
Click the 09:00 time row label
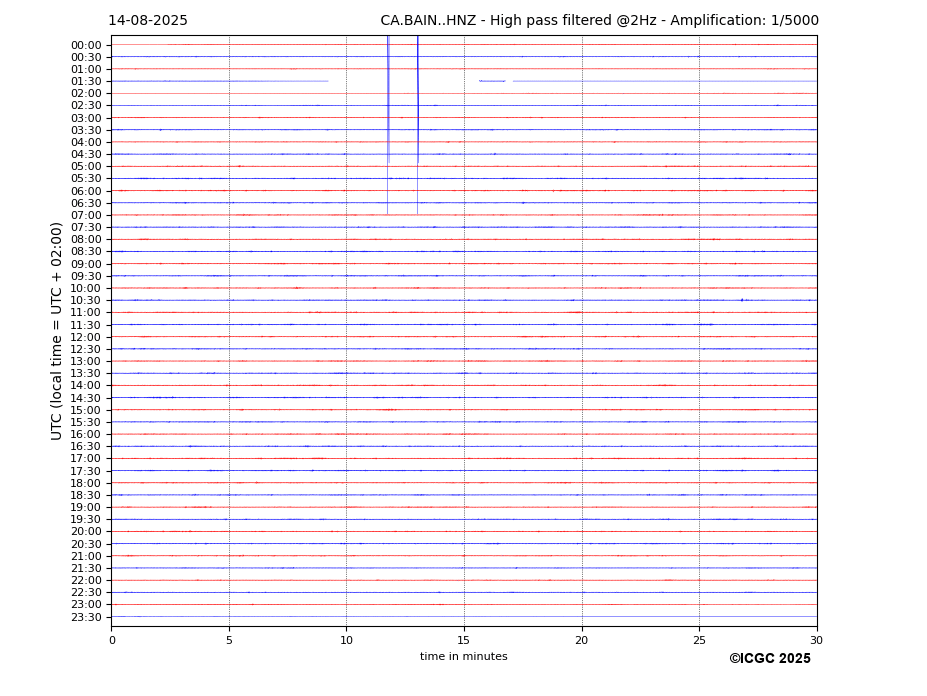[86, 264]
